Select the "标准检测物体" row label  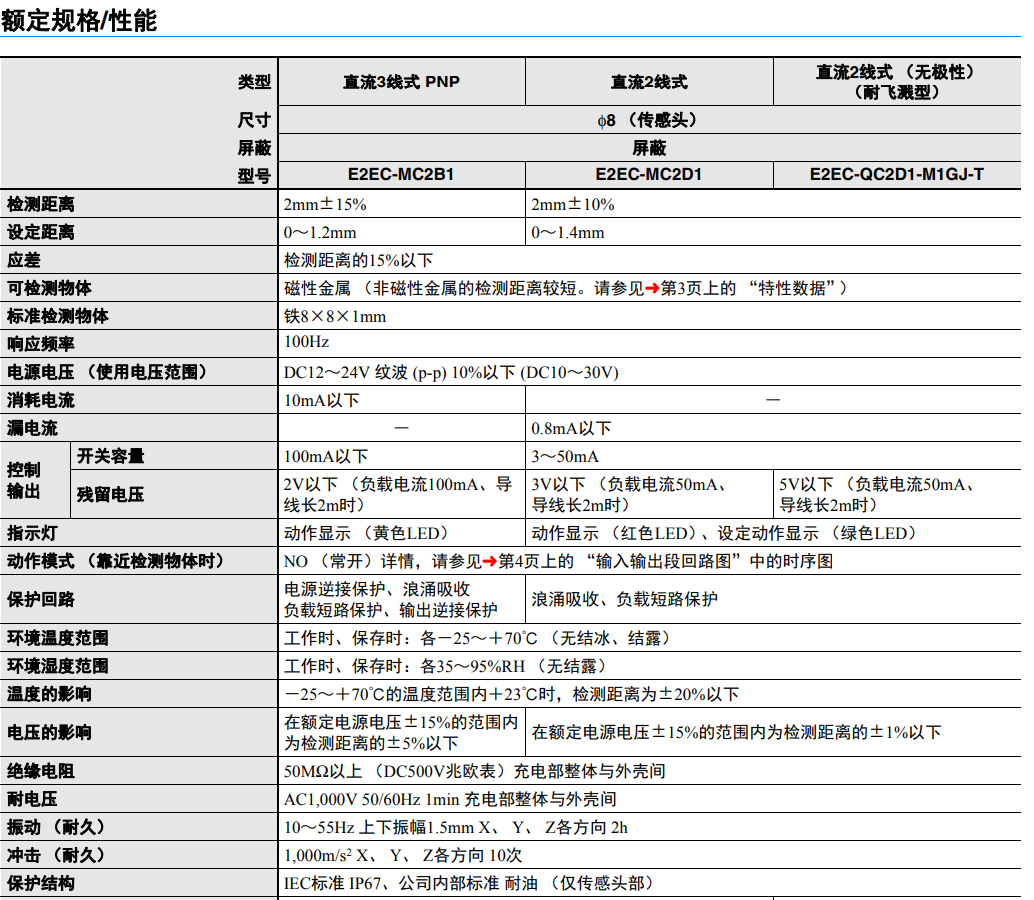58,316
